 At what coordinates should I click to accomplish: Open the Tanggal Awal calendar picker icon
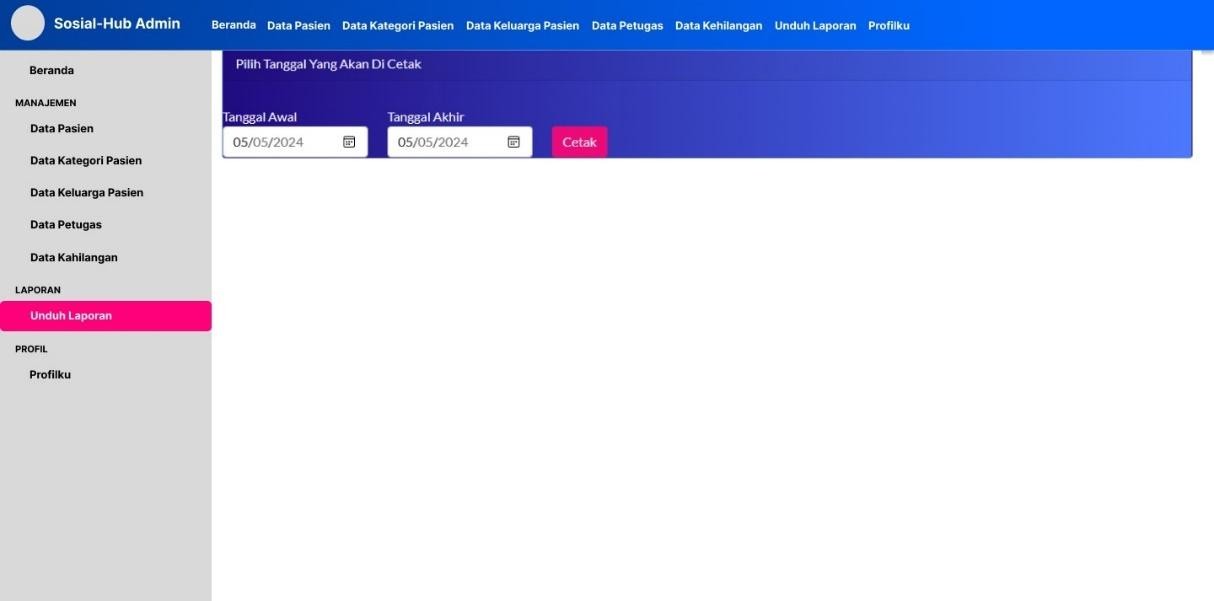coord(349,142)
